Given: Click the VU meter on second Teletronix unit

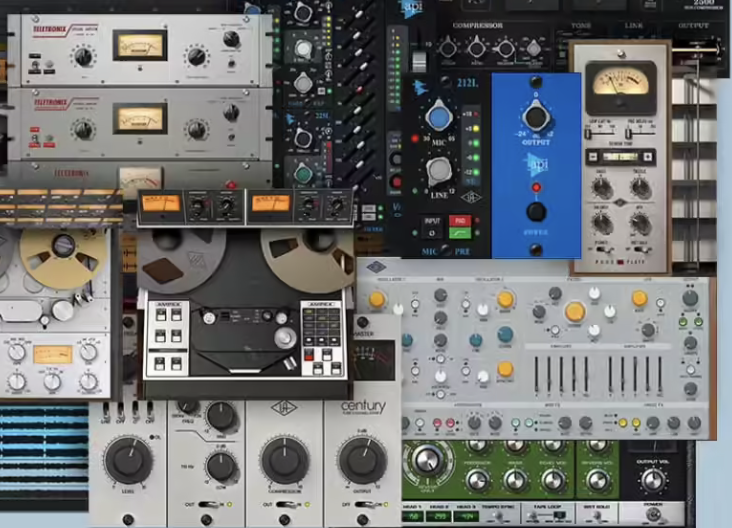Looking at the screenshot, I should coord(140,118).
